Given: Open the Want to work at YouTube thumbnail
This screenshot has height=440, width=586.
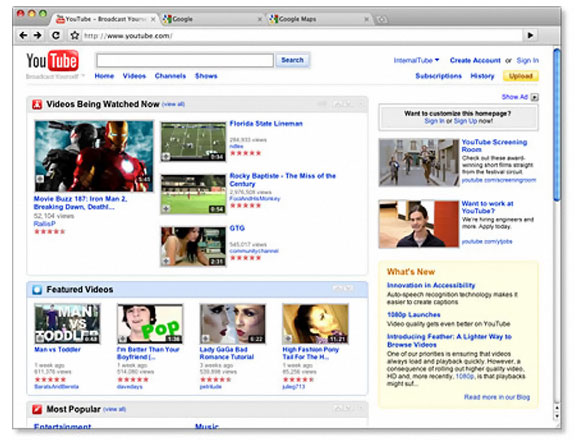Looking at the screenshot, I should 419,224.
